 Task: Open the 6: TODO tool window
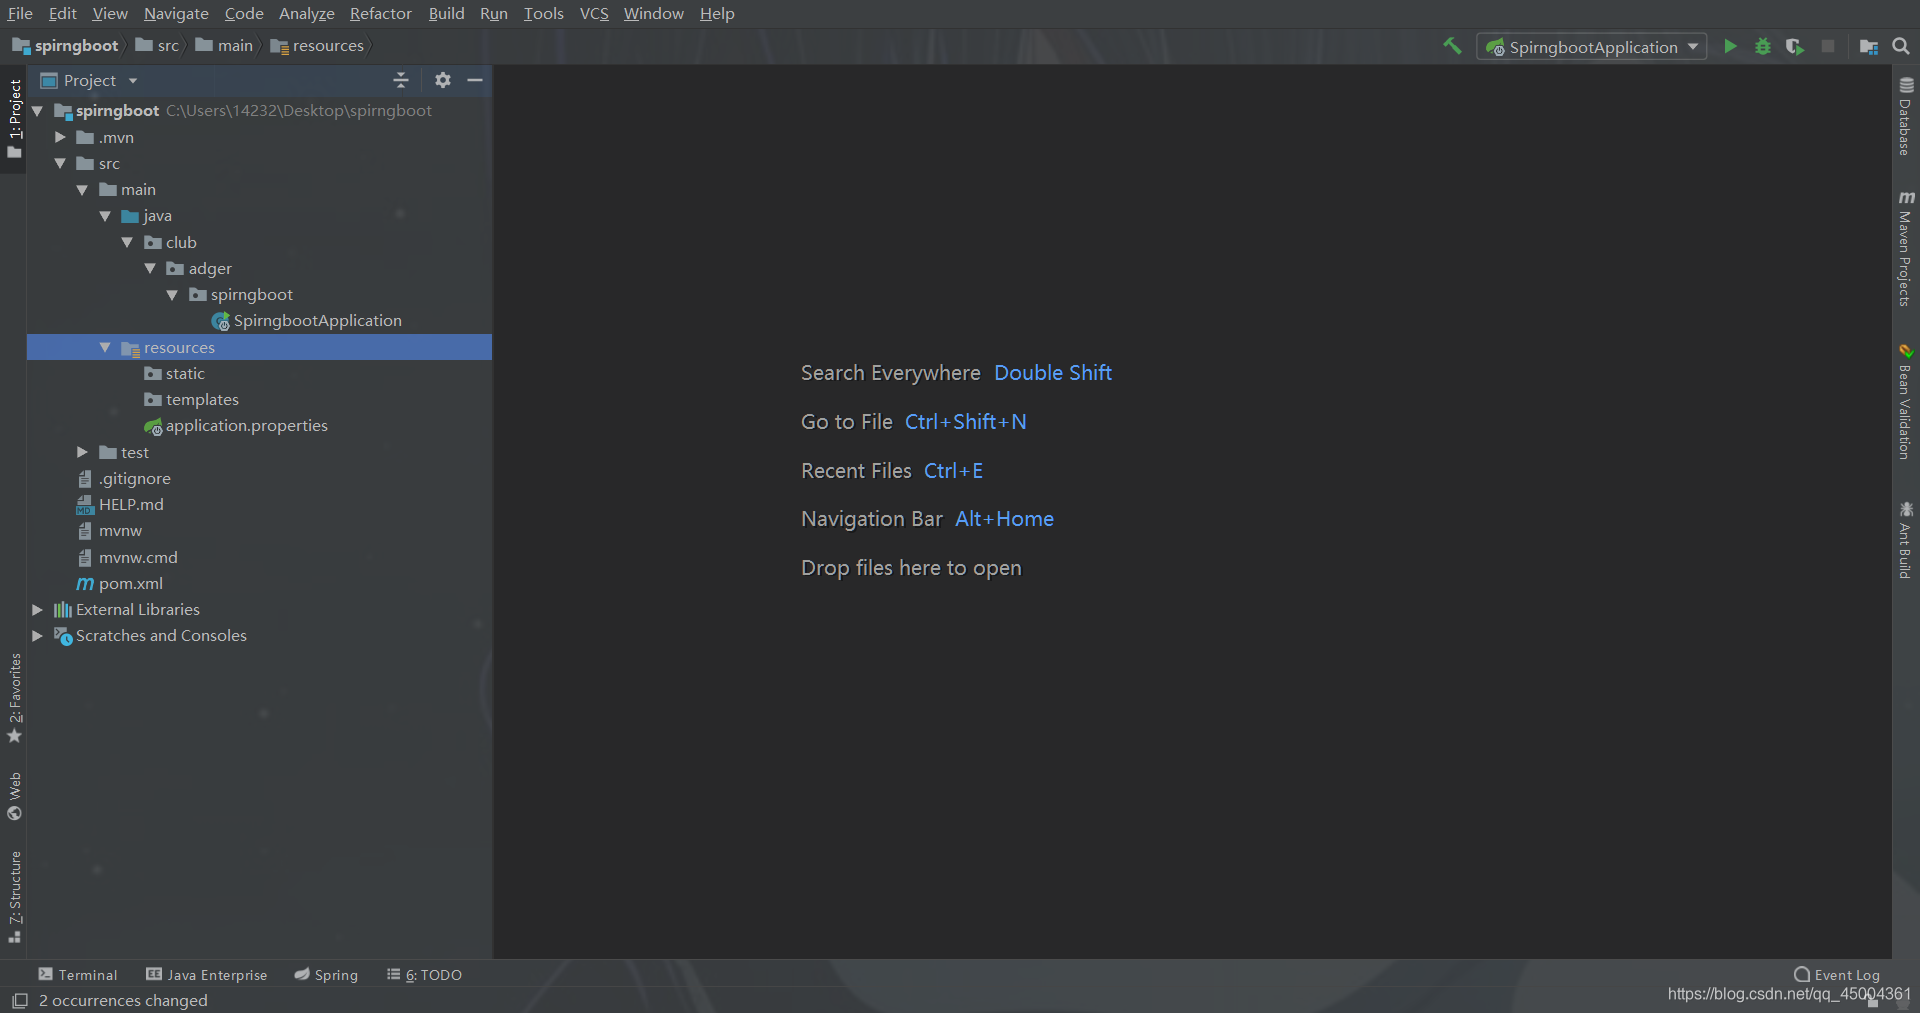(x=425, y=975)
